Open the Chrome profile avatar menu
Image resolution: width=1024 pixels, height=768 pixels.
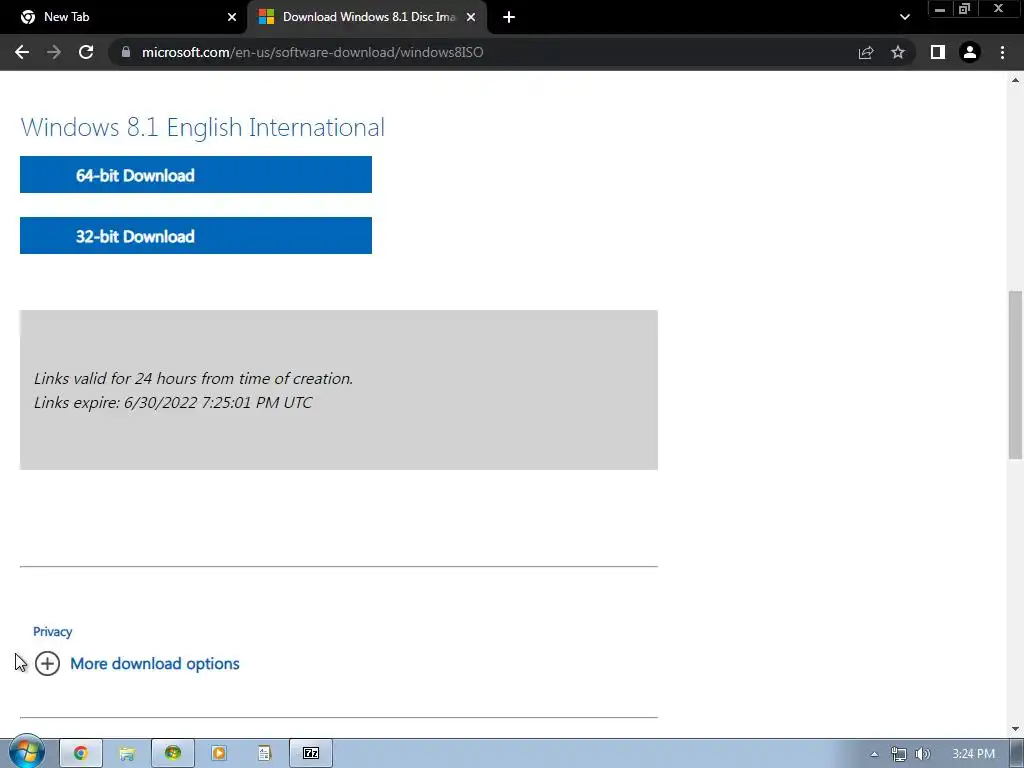click(970, 52)
